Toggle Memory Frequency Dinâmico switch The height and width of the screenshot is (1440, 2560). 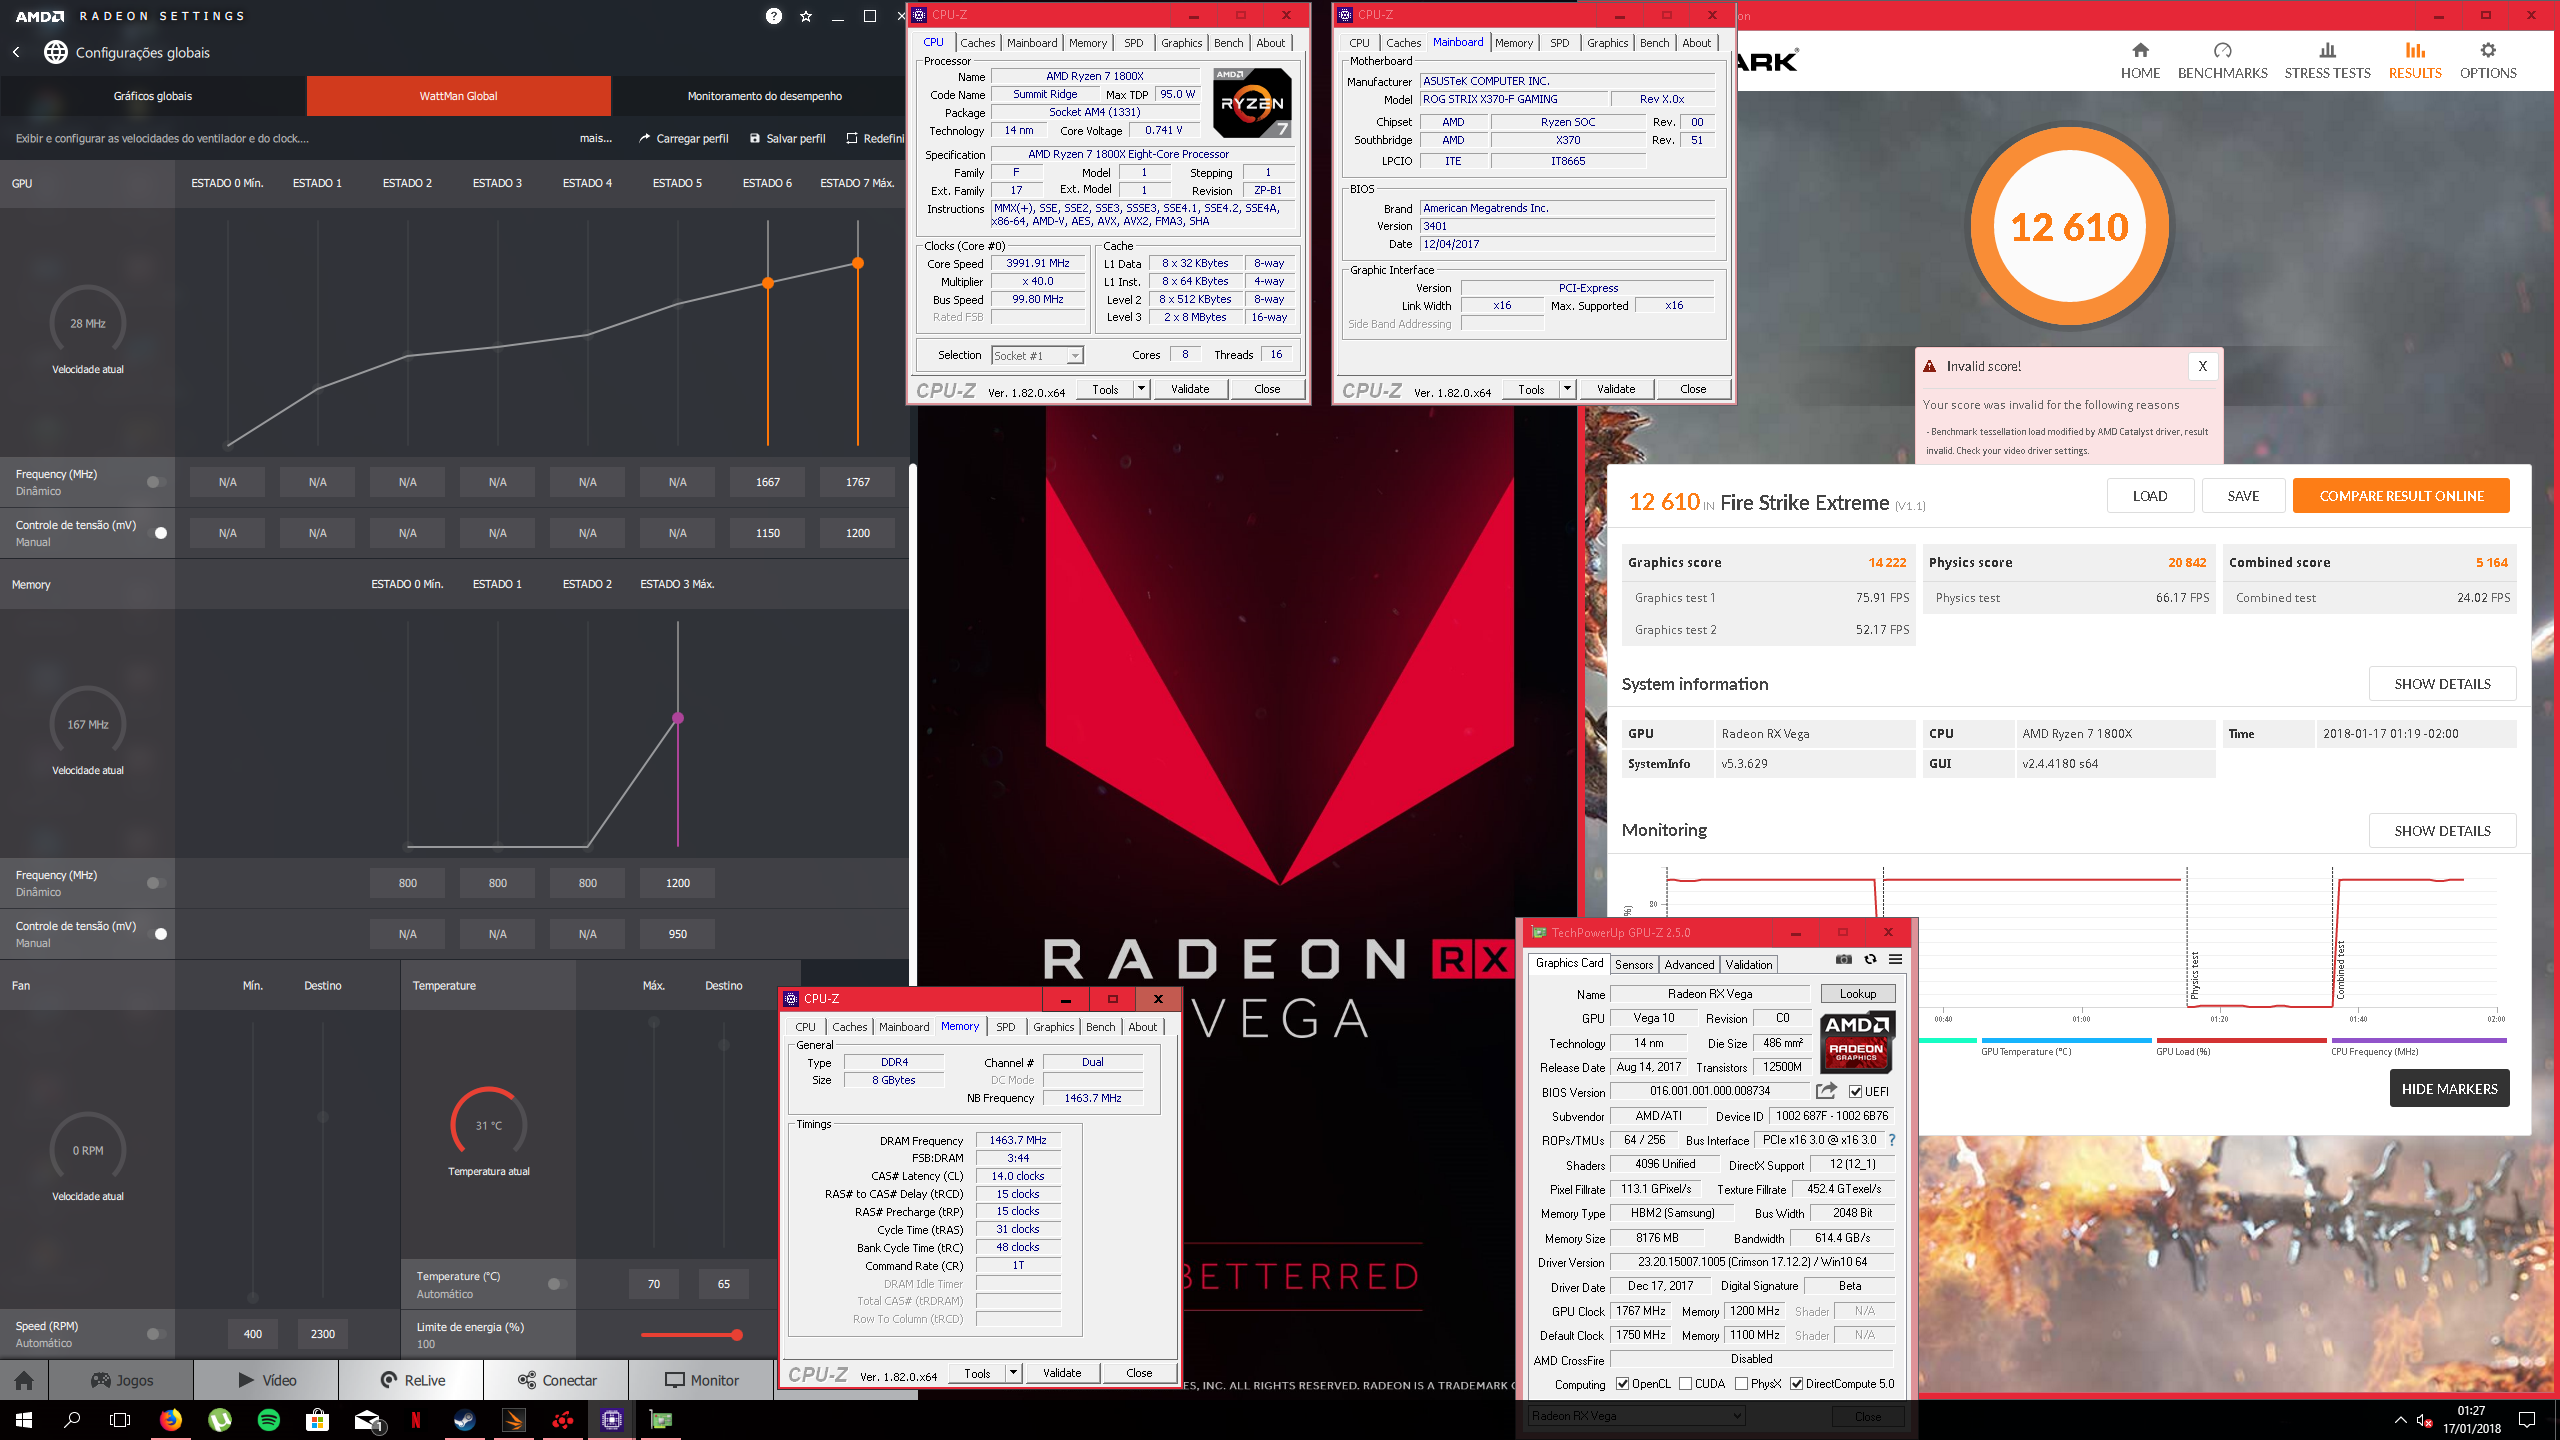pos(156,883)
